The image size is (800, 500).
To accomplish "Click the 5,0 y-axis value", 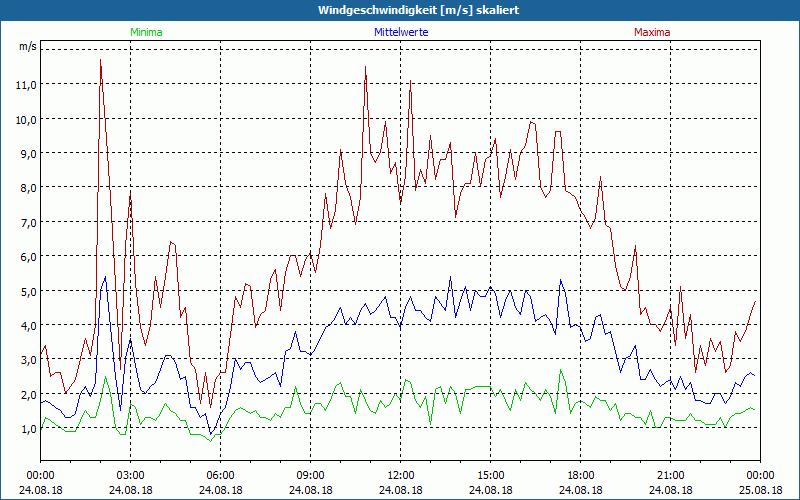I will pyautogui.click(x=29, y=291).
